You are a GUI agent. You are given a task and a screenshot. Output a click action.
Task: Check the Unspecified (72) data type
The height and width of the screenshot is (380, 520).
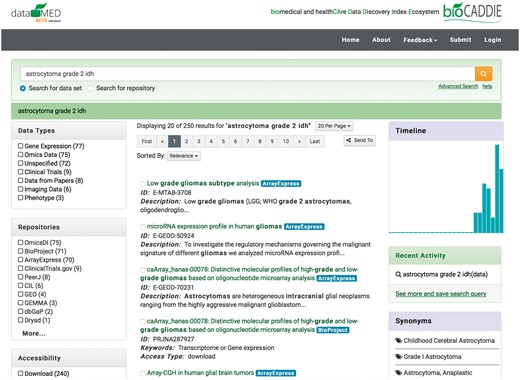[x=20, y=163]
